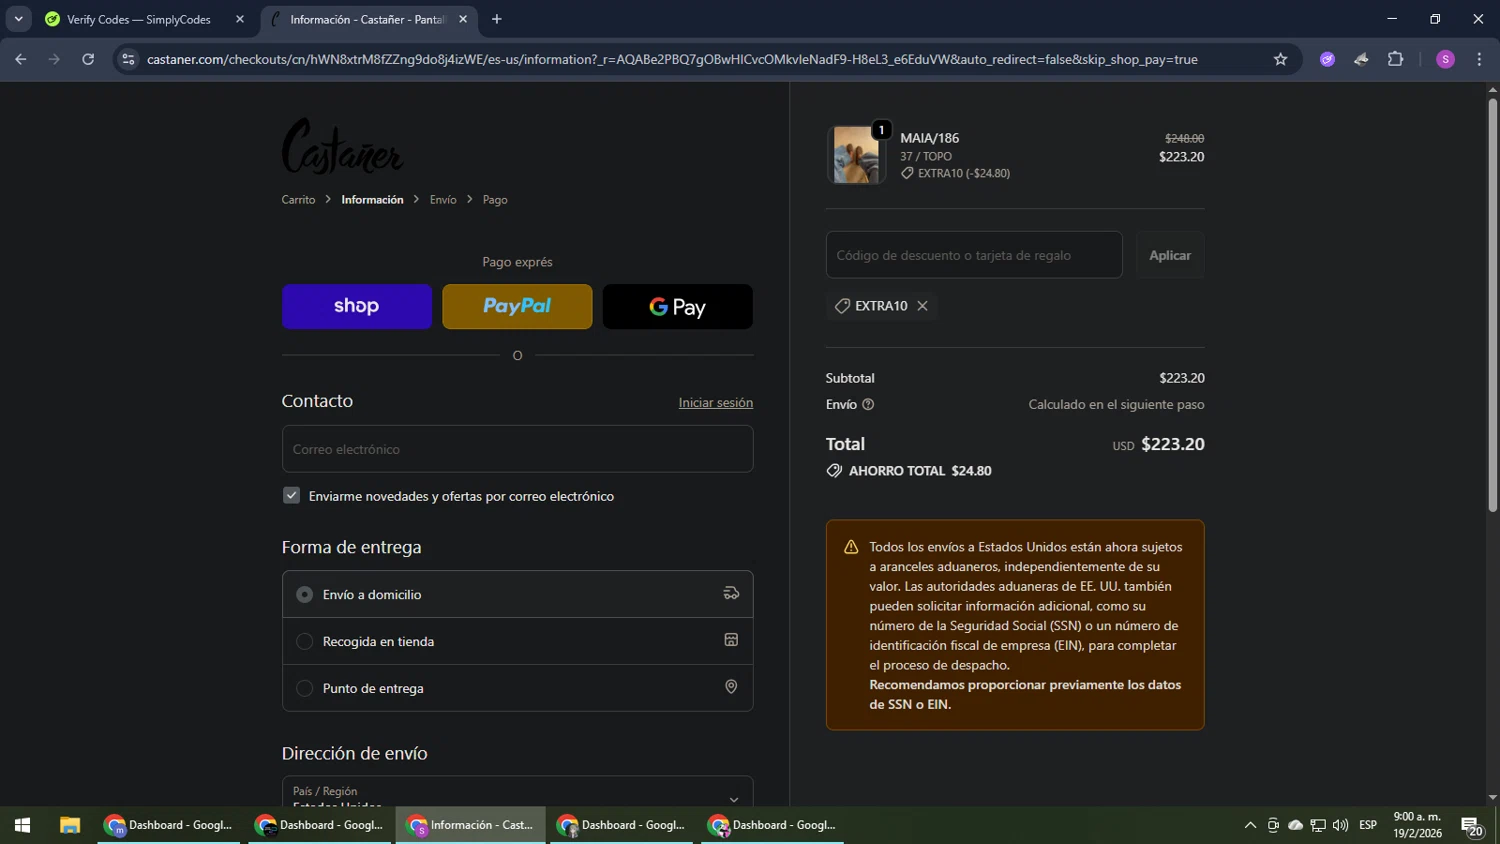Go forward in browser history
Screen dimensions: 1500x844
(x=54, y=59)
